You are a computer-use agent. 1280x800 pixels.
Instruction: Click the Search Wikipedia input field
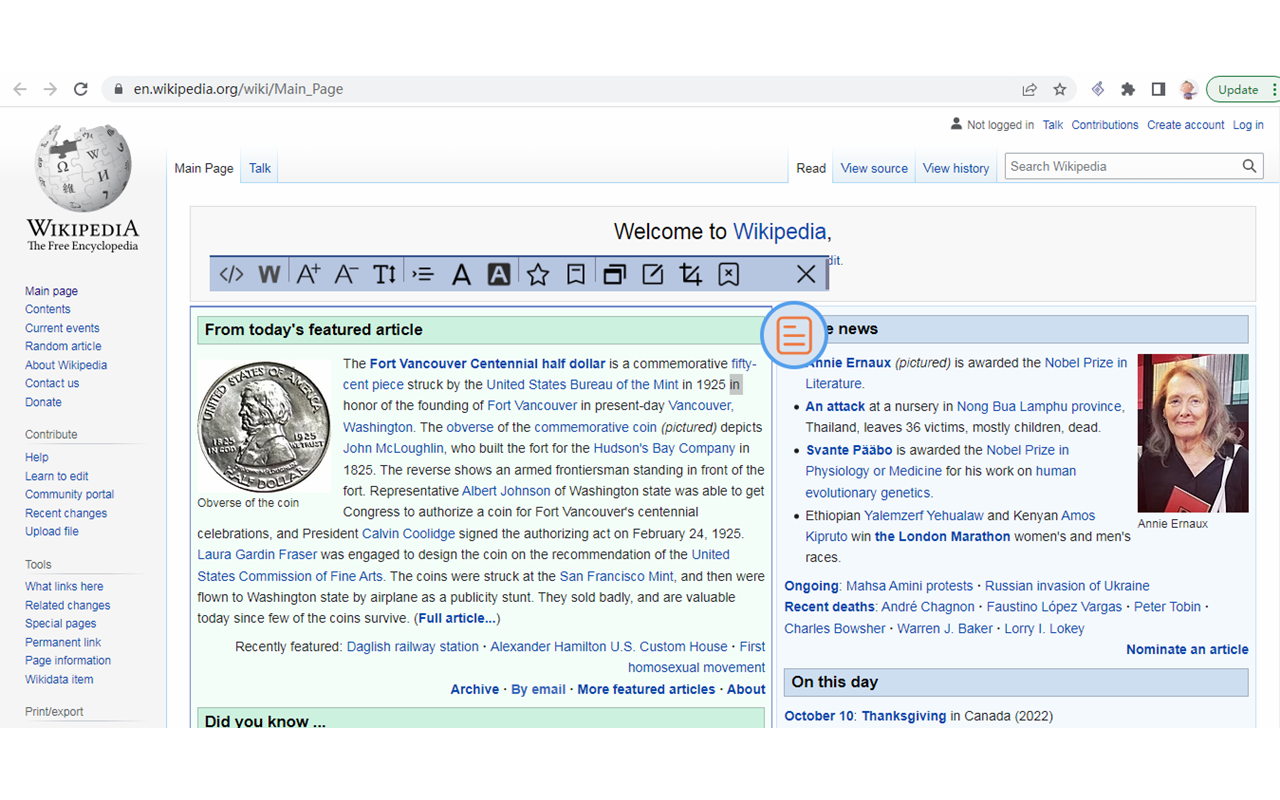point(1122,166)
